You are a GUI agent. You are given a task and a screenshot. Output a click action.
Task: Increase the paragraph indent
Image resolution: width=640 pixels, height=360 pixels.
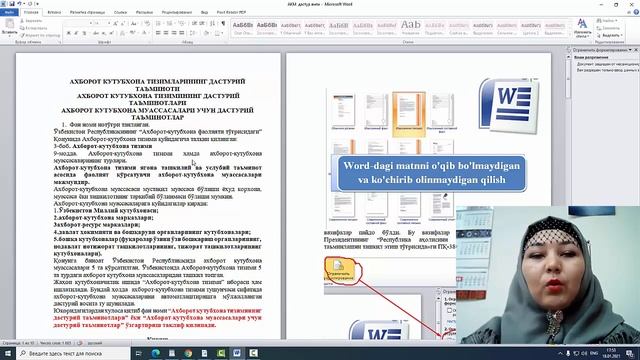point(202,23)
